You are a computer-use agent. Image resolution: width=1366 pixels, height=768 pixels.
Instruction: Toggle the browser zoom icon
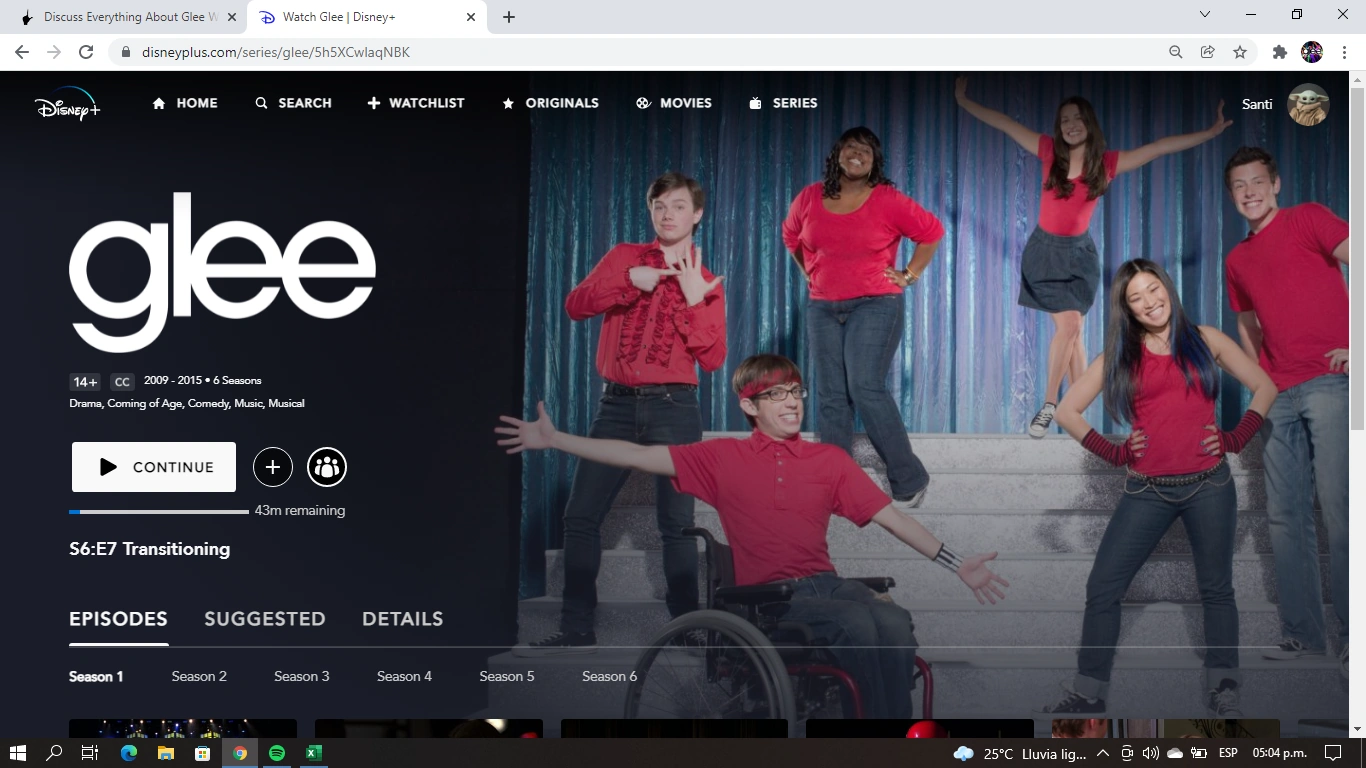click(1175, 51)
